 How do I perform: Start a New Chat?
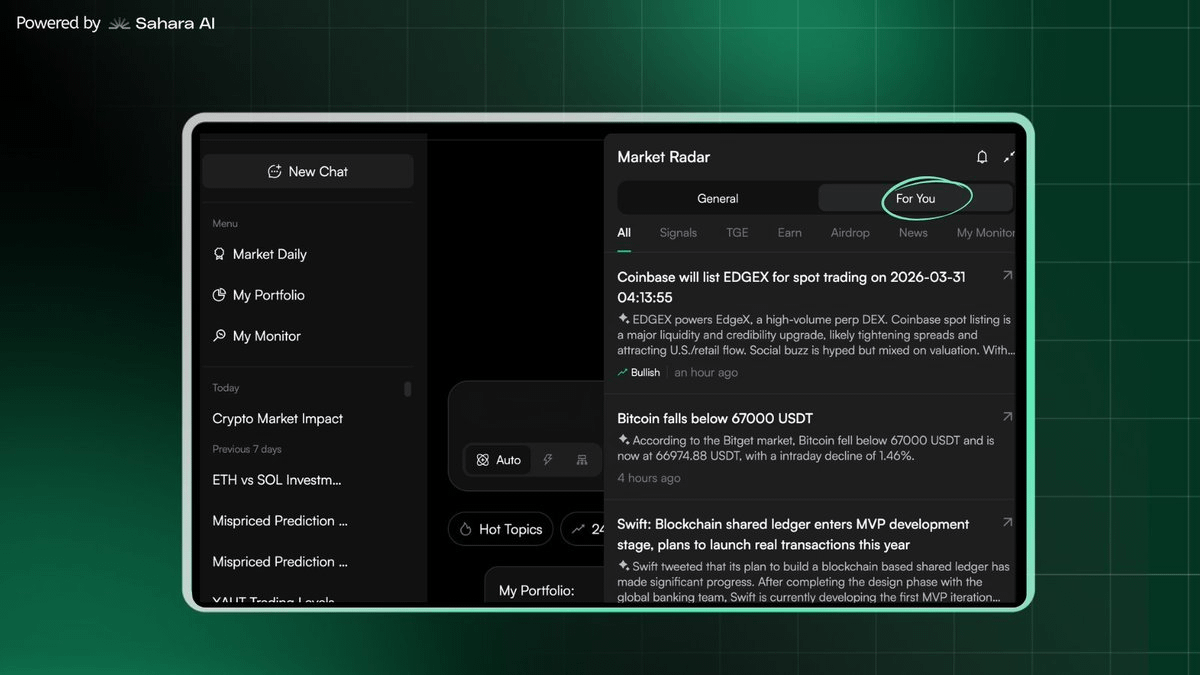[308, 171]
